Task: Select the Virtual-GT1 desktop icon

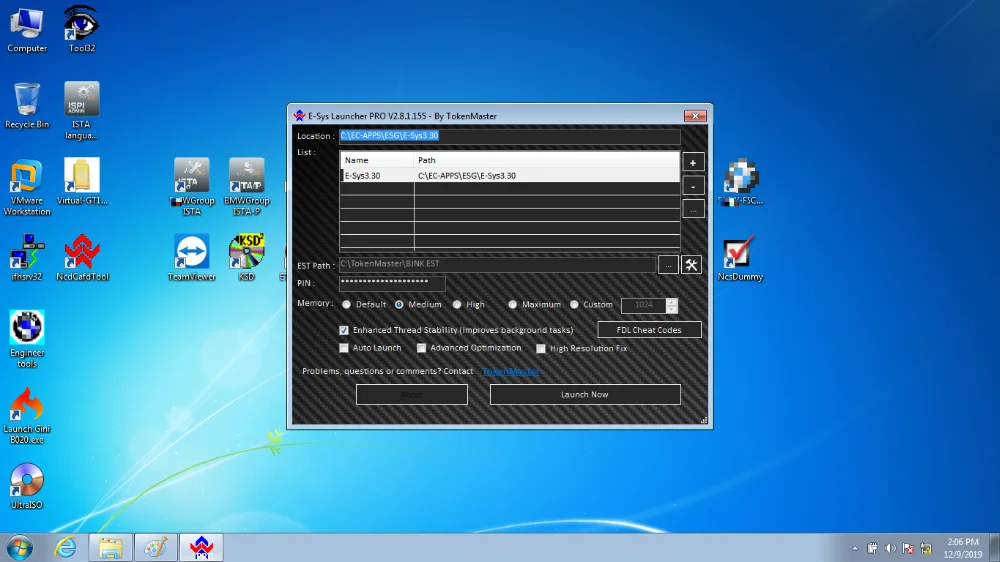Action: pos(82,182)
